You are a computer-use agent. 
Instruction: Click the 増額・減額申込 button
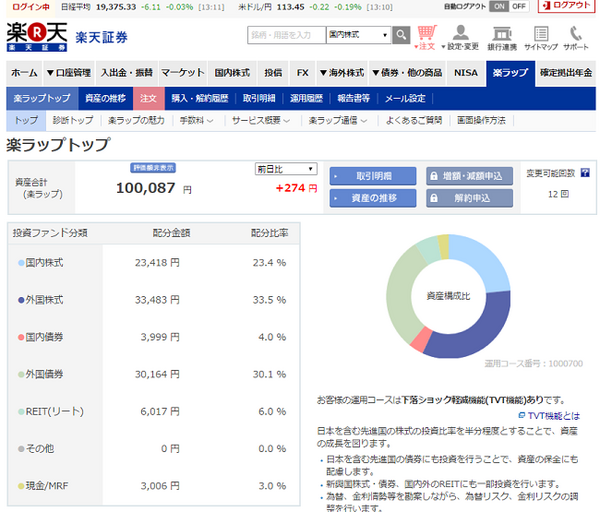470,176
